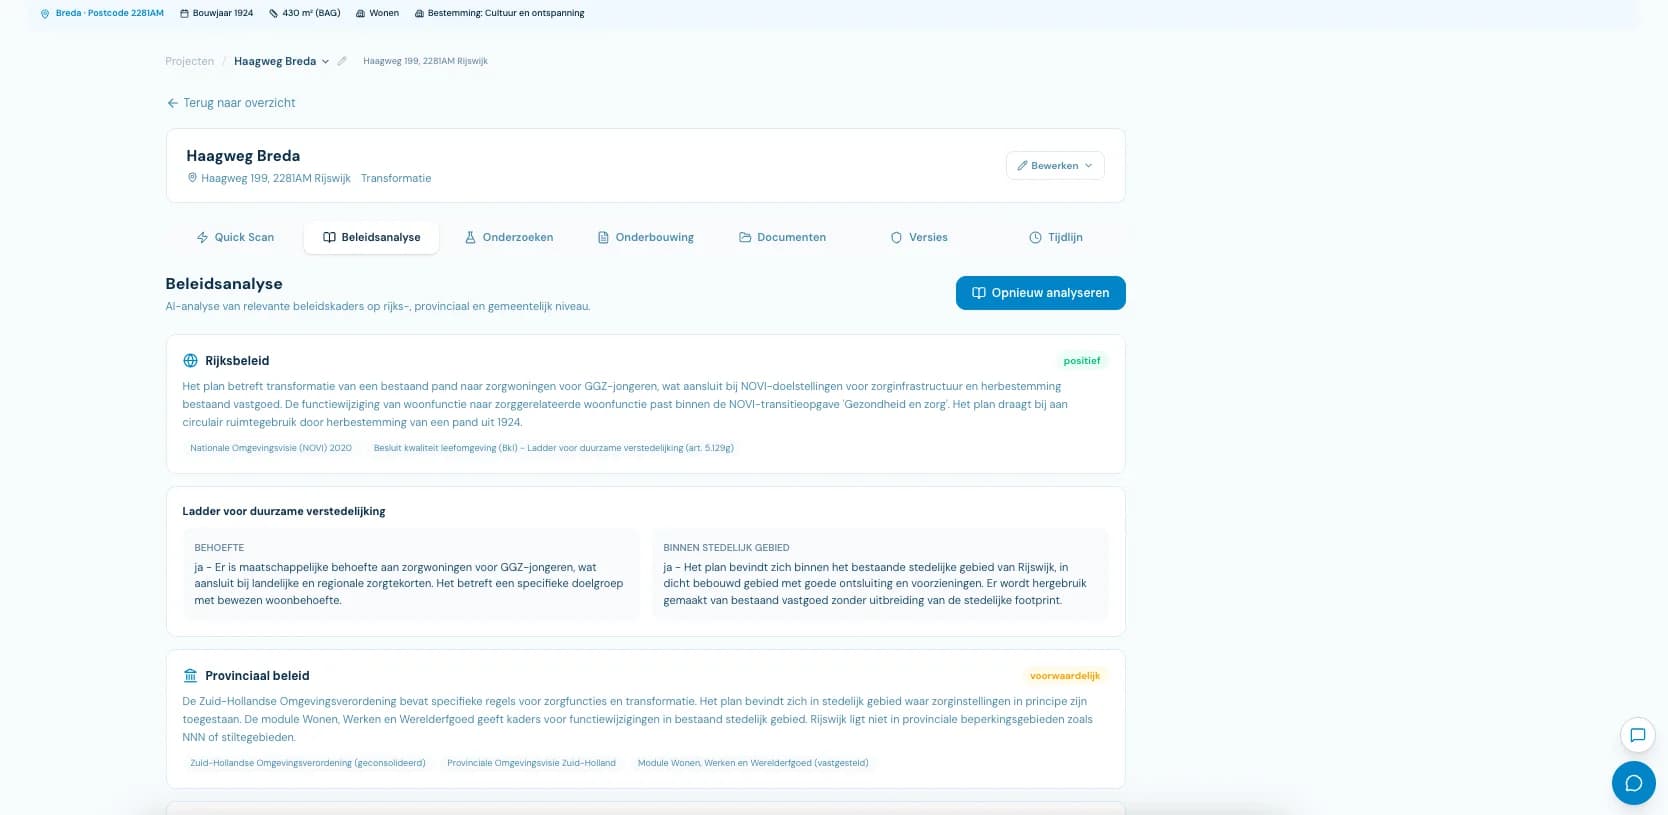Click the back arrow before Terug naar overzicht
1668x815 pixels.
coord(173,103)
